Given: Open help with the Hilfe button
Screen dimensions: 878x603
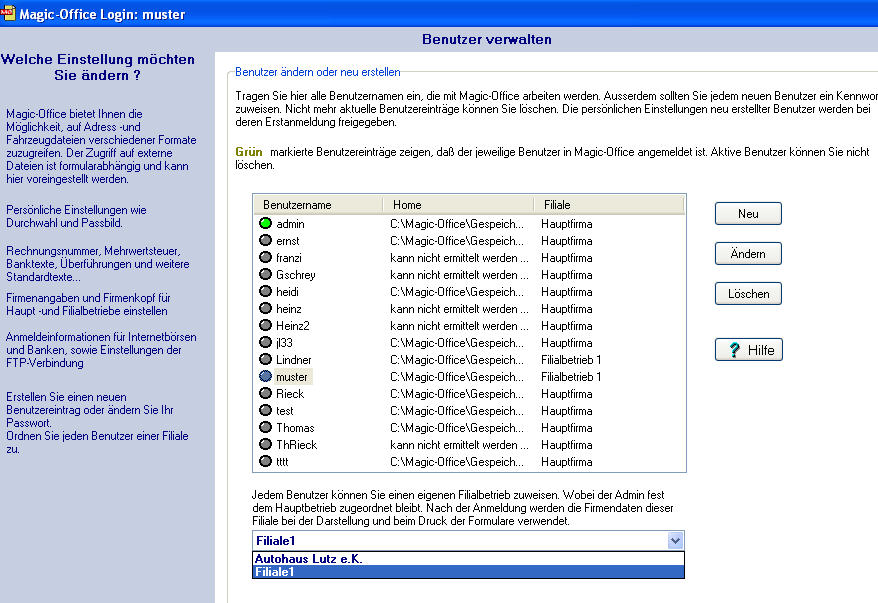Looking at the screenshot, I should pyautogui.click(x=749, y=350).
